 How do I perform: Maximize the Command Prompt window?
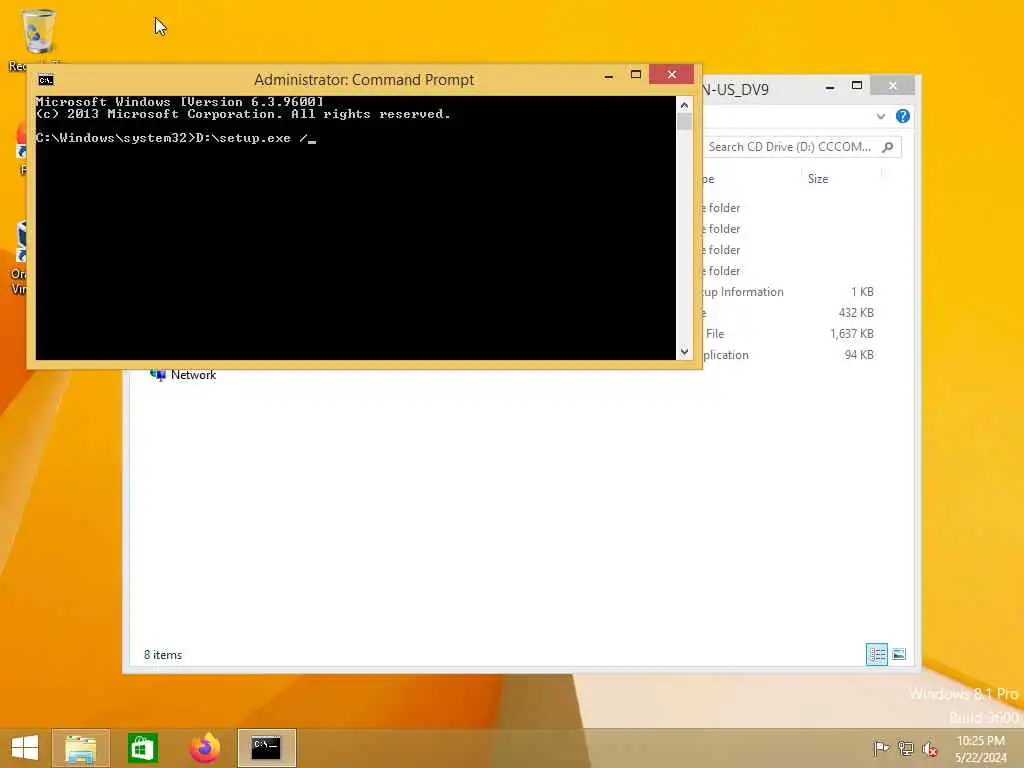(635, 75)
